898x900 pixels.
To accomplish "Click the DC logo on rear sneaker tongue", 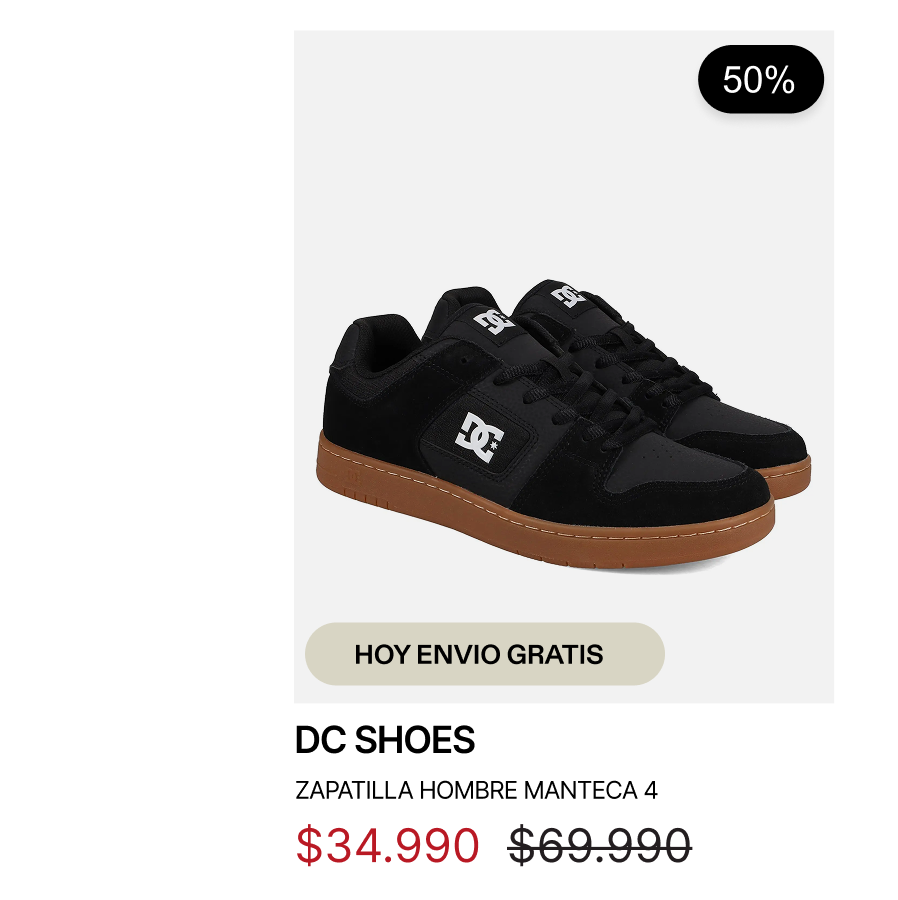I will 568,295.
